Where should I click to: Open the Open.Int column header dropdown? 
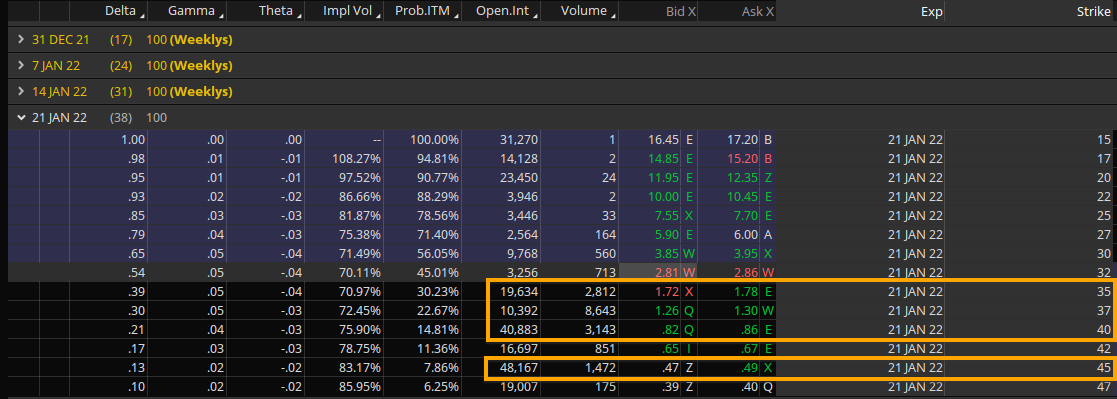(535, 15)
